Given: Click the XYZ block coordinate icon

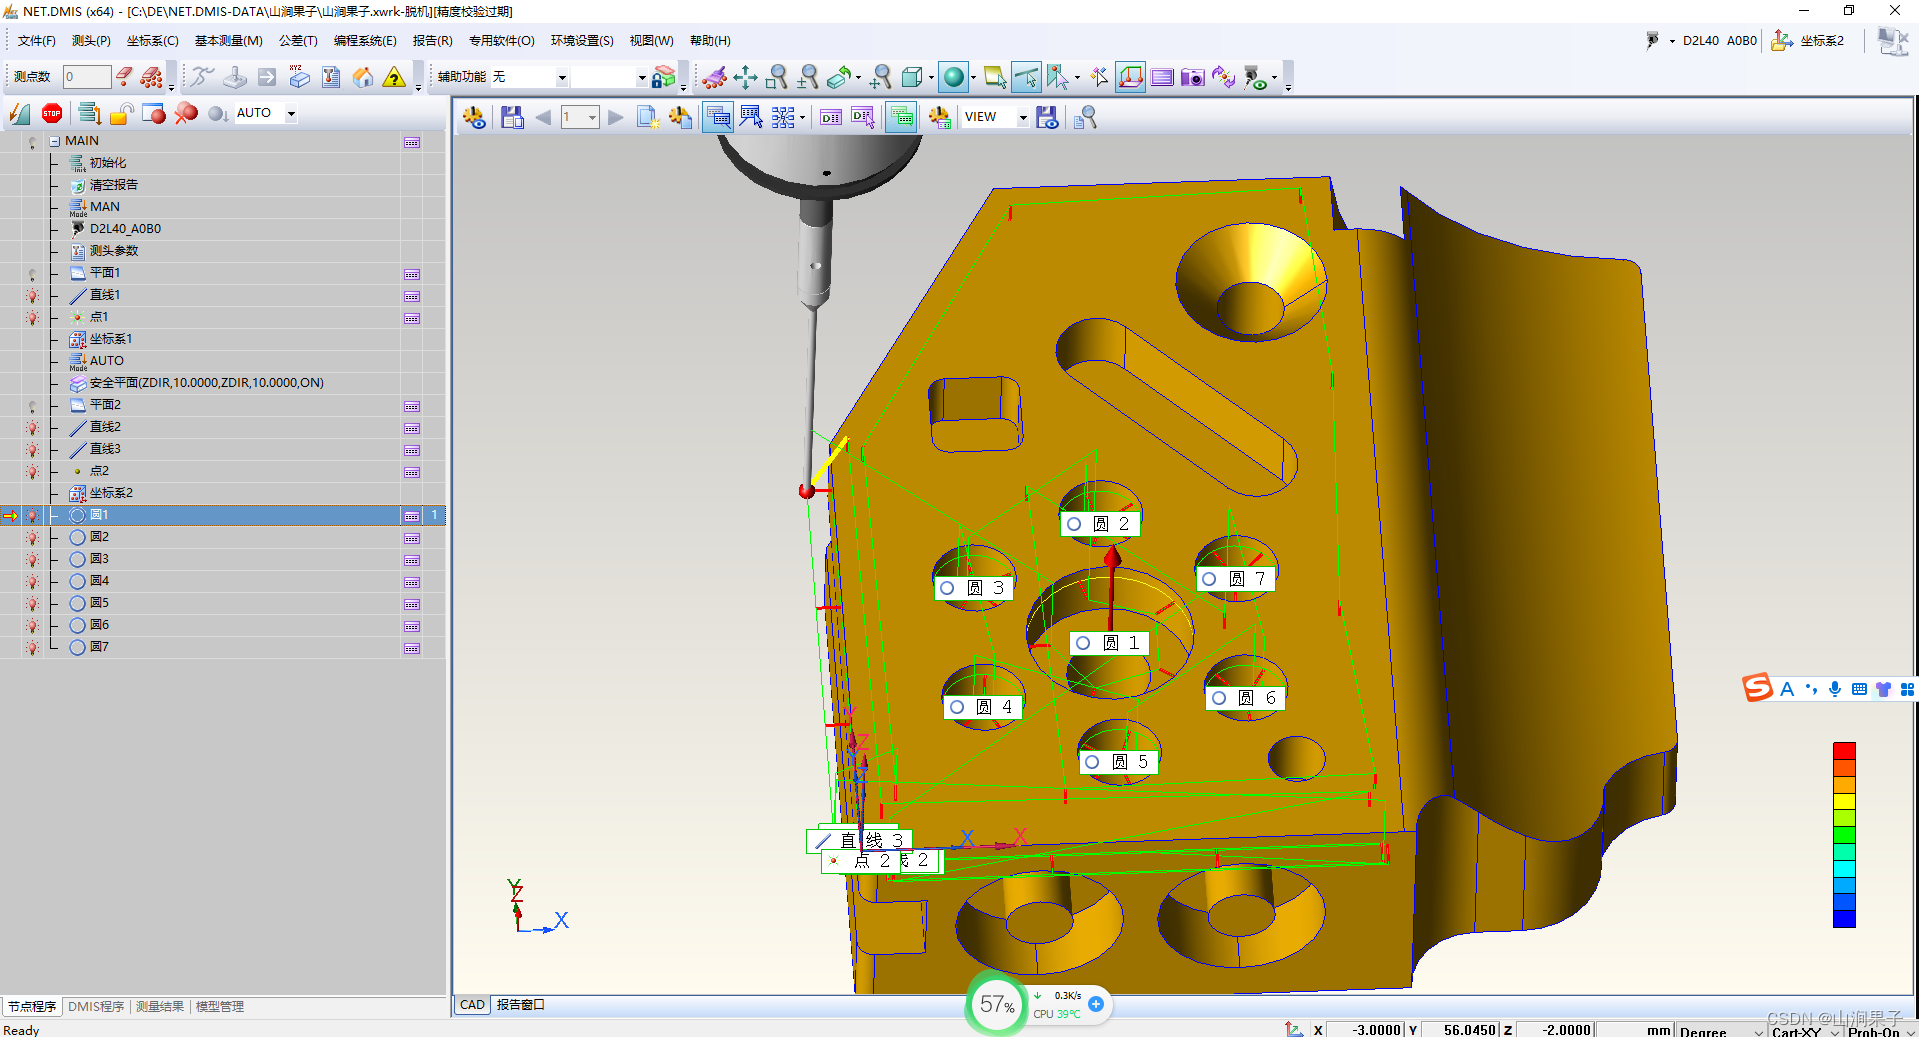Looking at the screenshot, I should pos(299,77).
